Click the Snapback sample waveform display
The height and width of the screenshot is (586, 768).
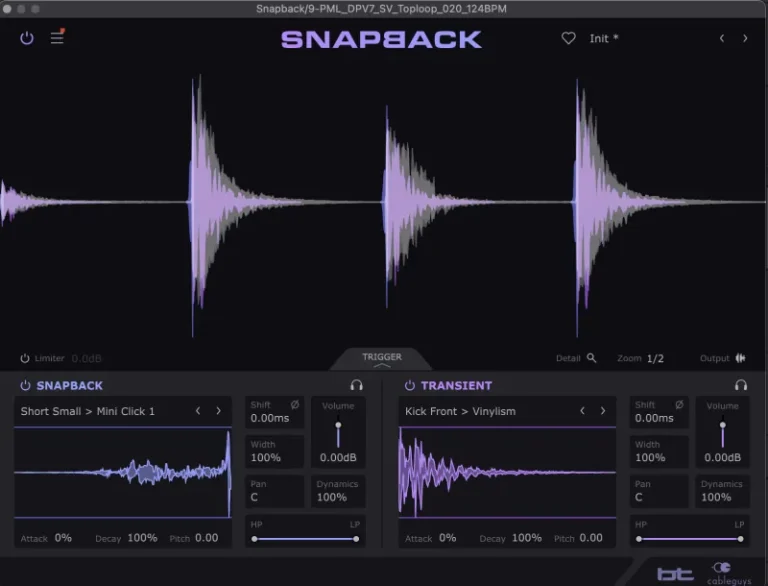pos(123,472)
